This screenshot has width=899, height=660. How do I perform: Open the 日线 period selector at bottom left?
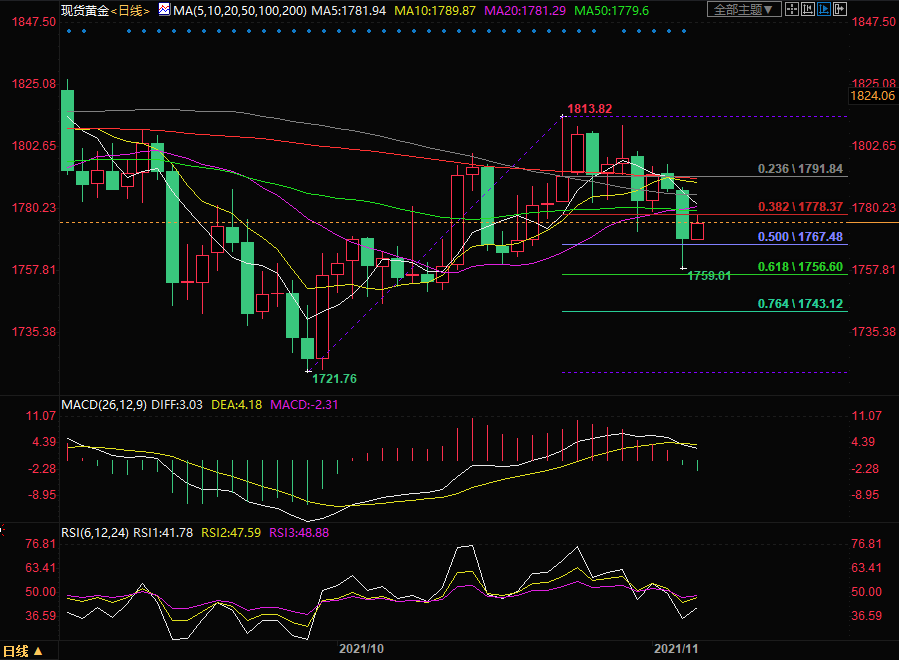click(x=22, y=651)
